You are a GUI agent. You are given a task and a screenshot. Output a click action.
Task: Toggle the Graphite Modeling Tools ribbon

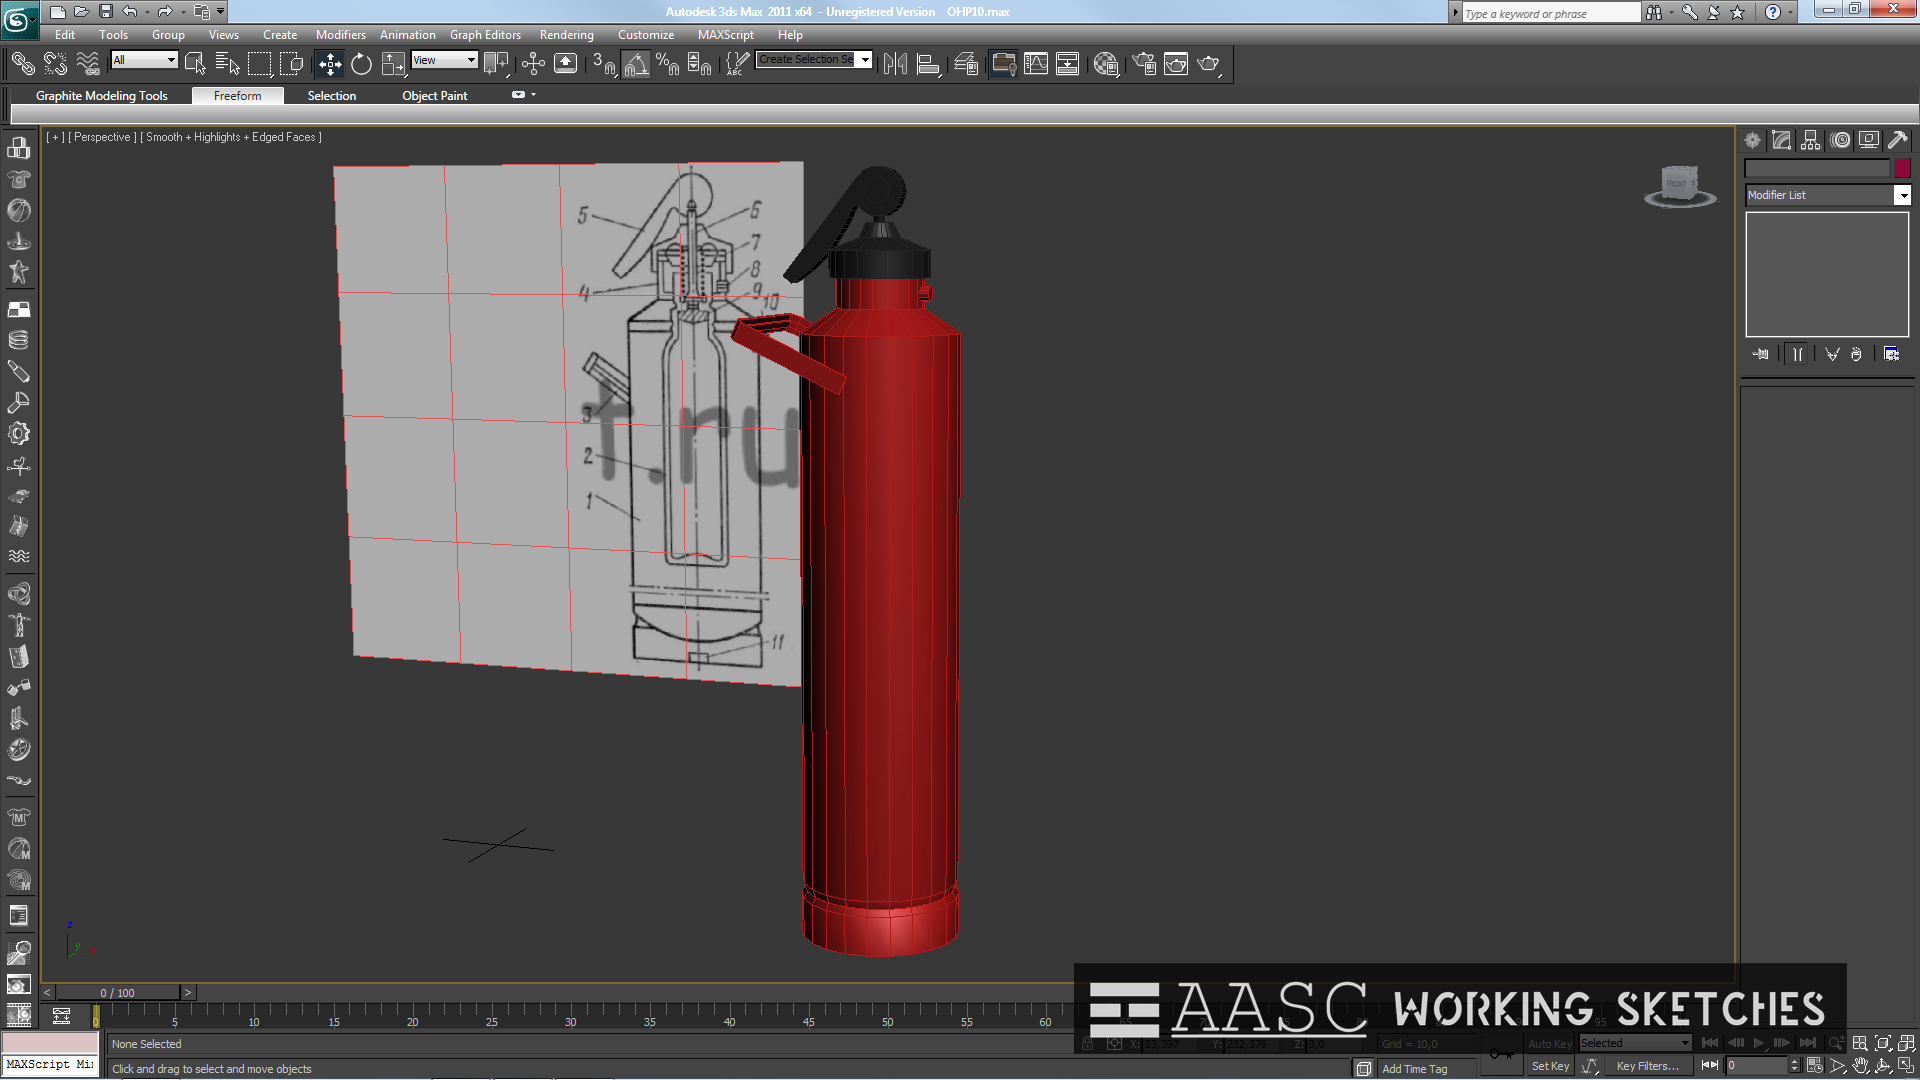(1003, 64)
